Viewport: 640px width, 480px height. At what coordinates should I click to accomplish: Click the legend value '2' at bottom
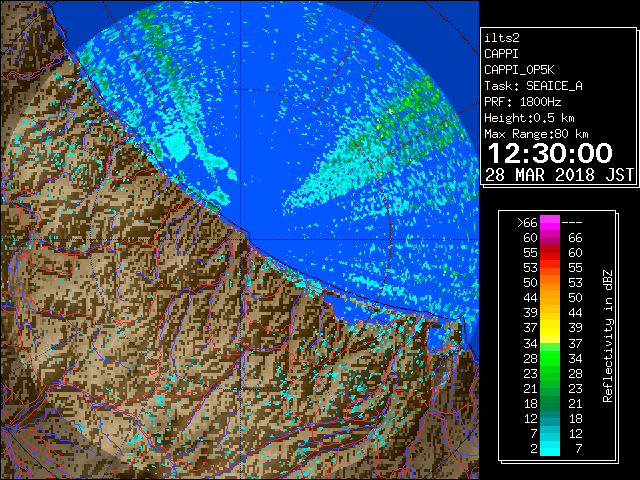533,449
